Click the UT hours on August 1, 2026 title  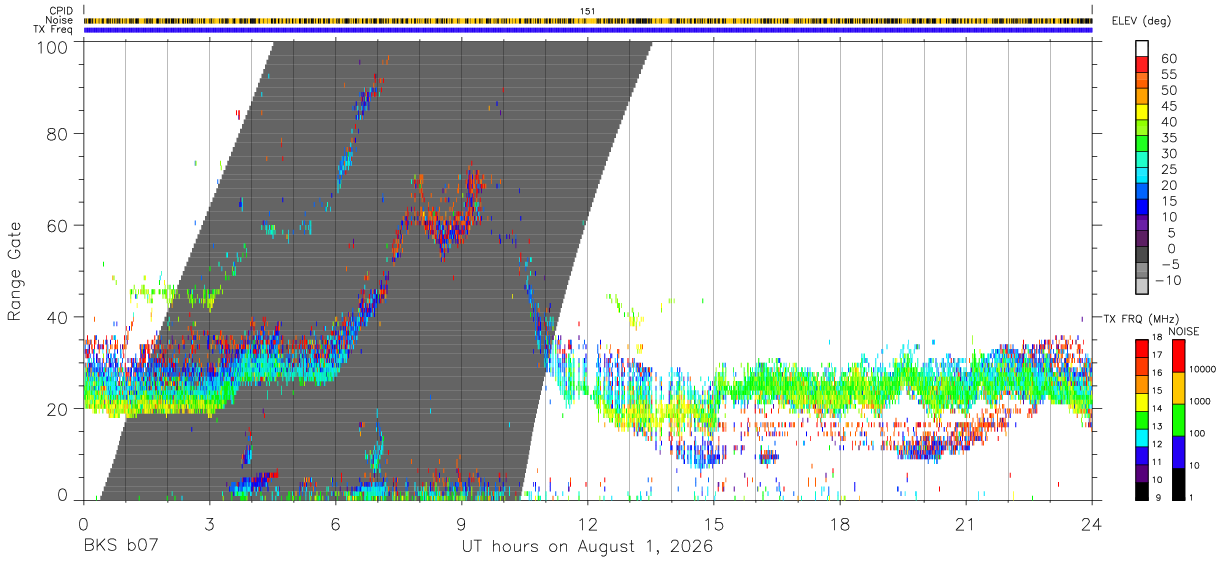tap(587, 547)
